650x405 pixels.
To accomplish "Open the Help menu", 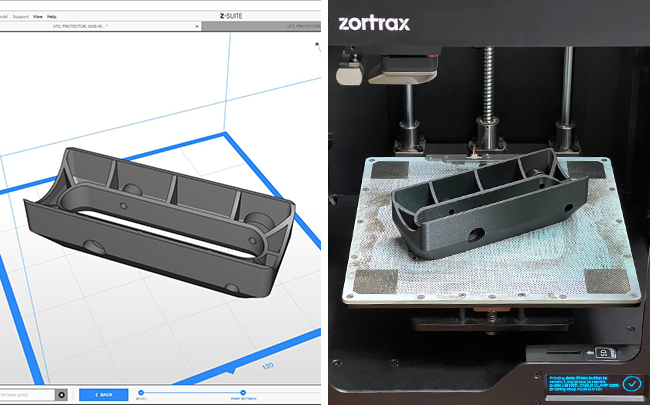I will [51, 17].
